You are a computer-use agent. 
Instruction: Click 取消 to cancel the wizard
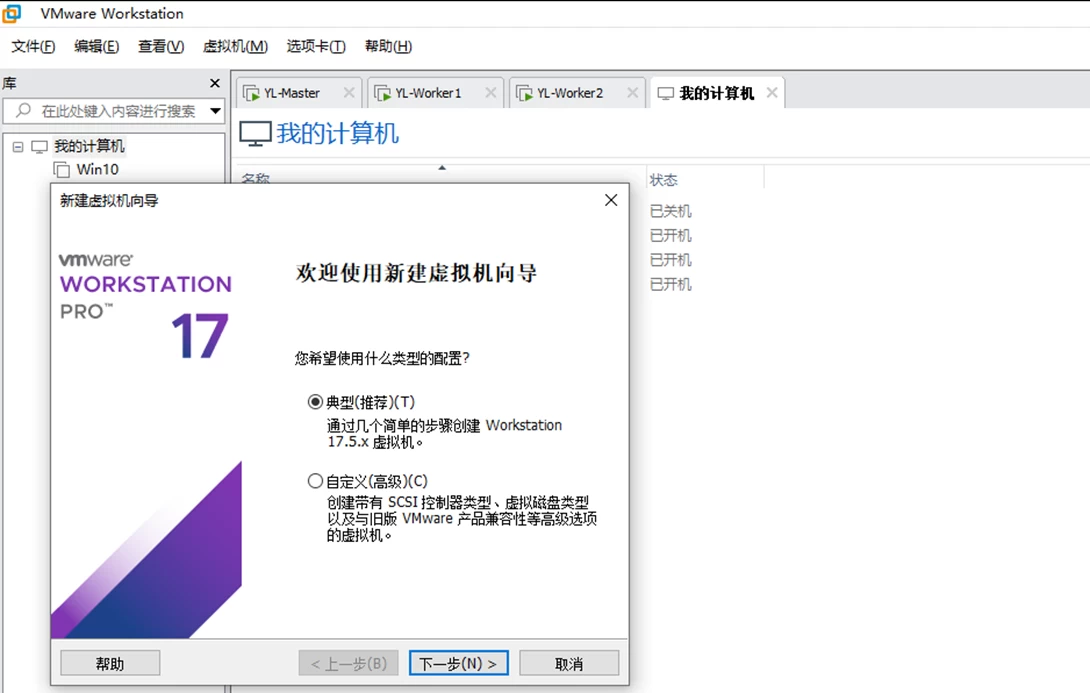pos(569,663)
